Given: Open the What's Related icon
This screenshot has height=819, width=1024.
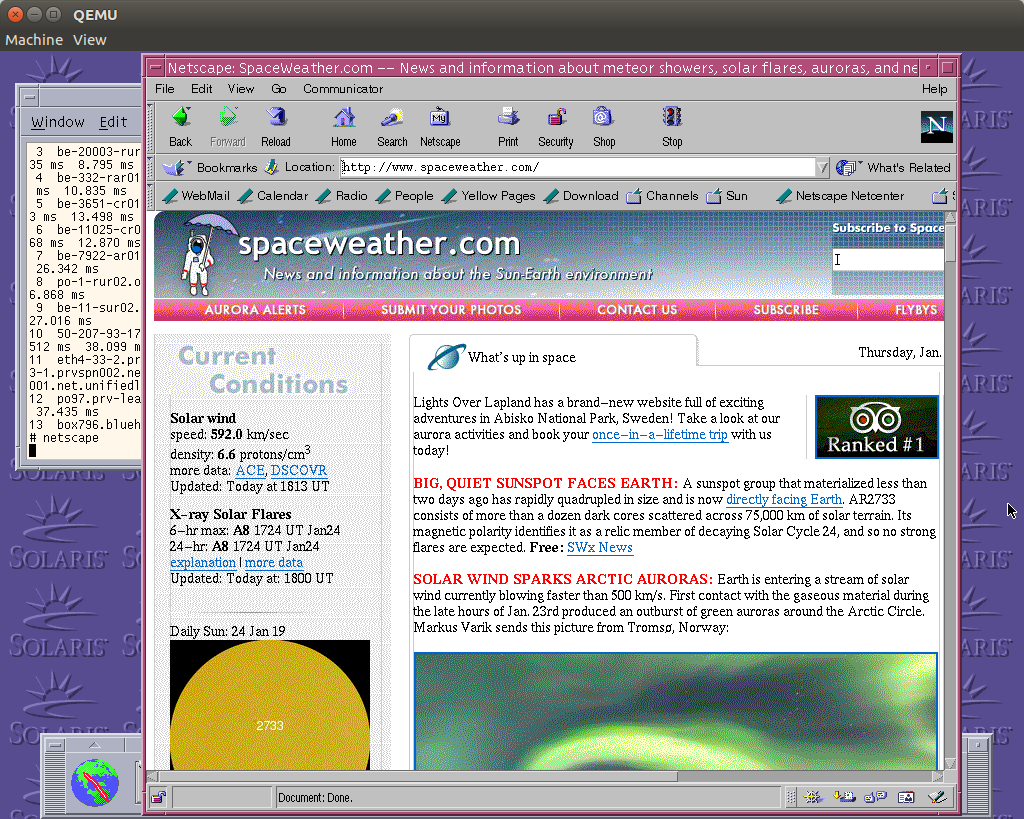Looking at the screenshot, I should [847, 168].
